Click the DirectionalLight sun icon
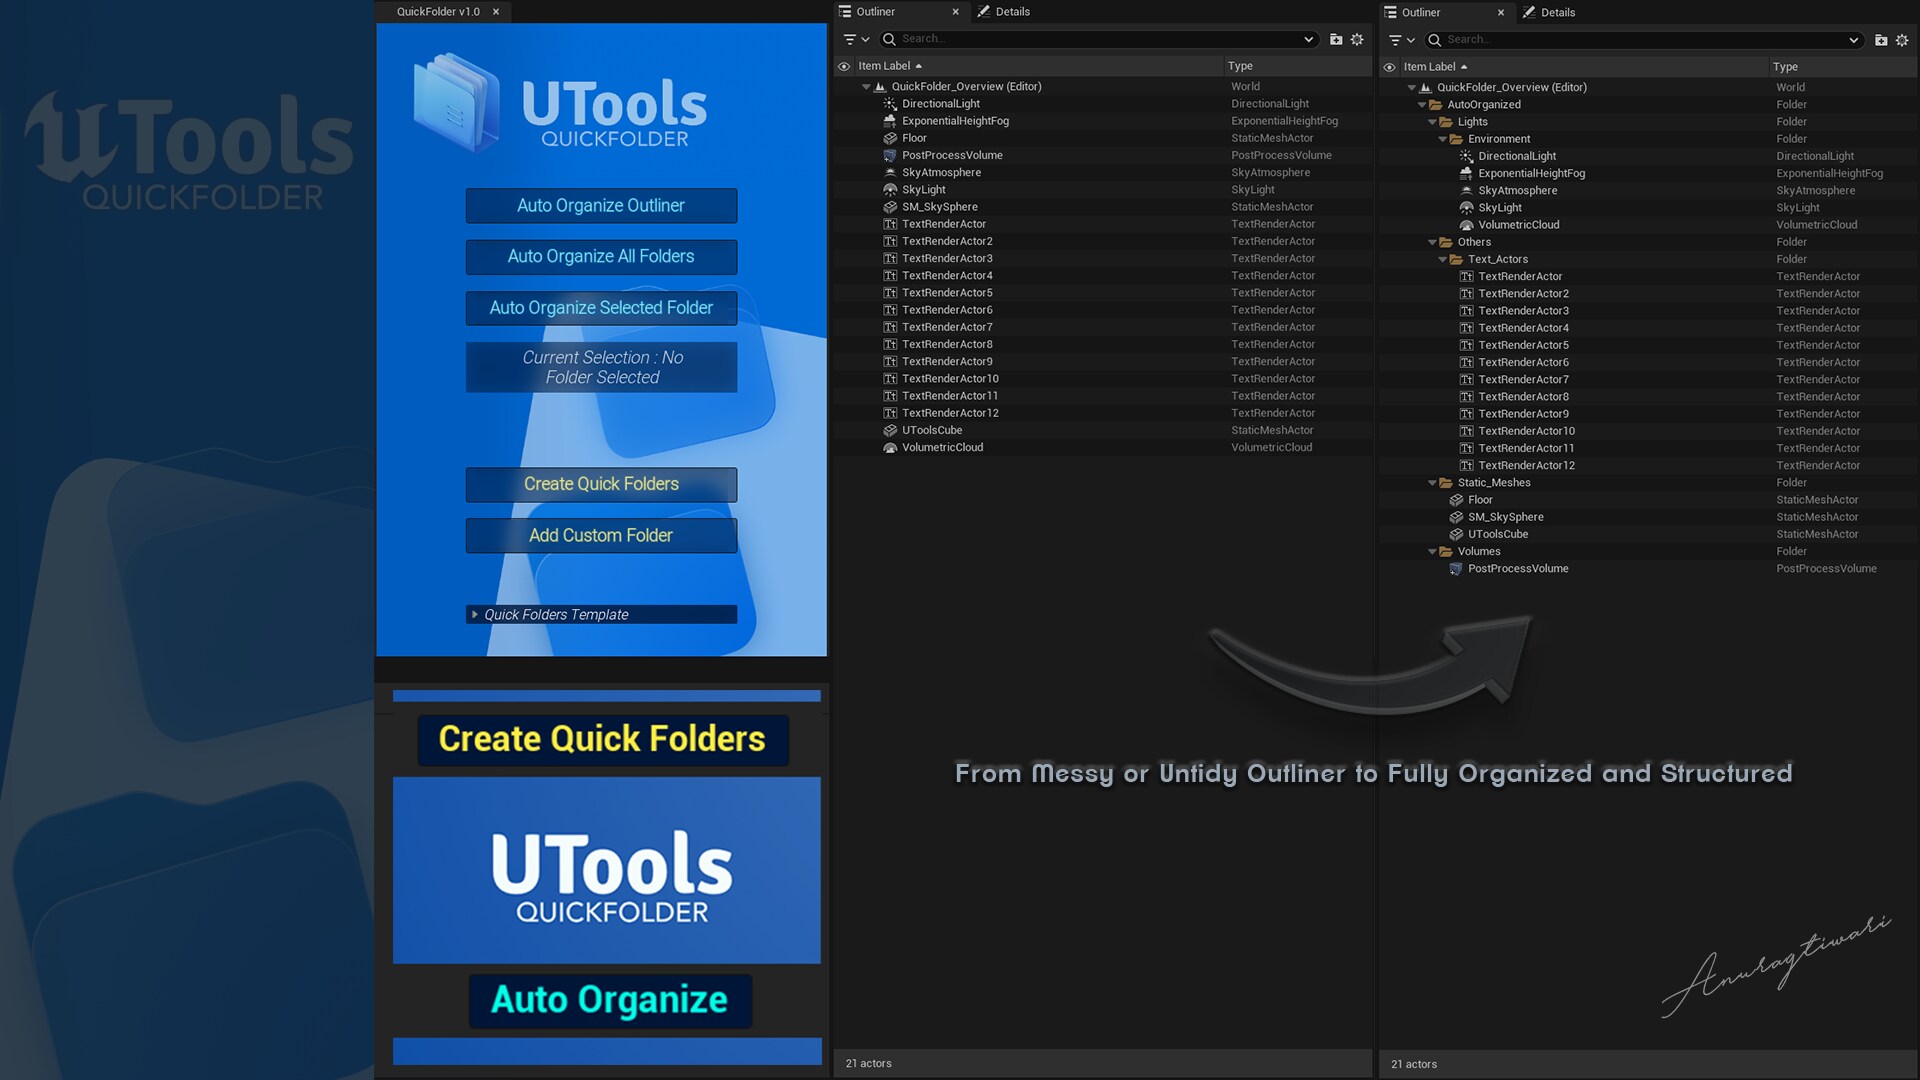This screenshot has width=1920, height=1080. [x=890, y=103]
